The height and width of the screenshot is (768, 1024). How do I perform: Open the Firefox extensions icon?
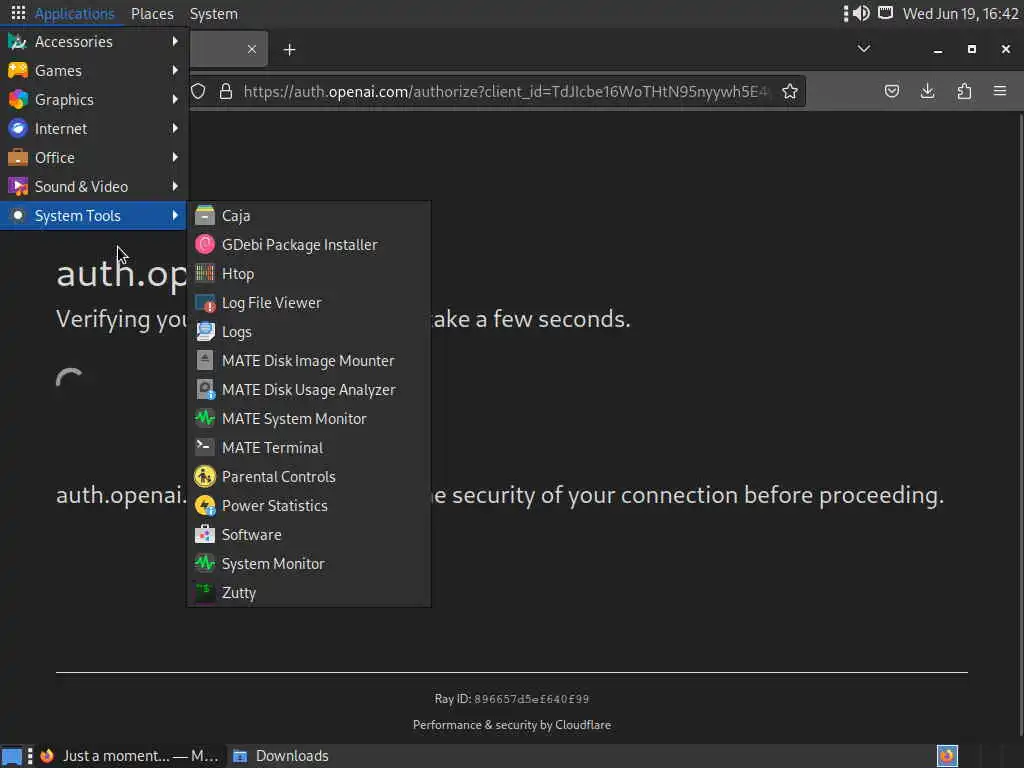[x=964, y=91]
